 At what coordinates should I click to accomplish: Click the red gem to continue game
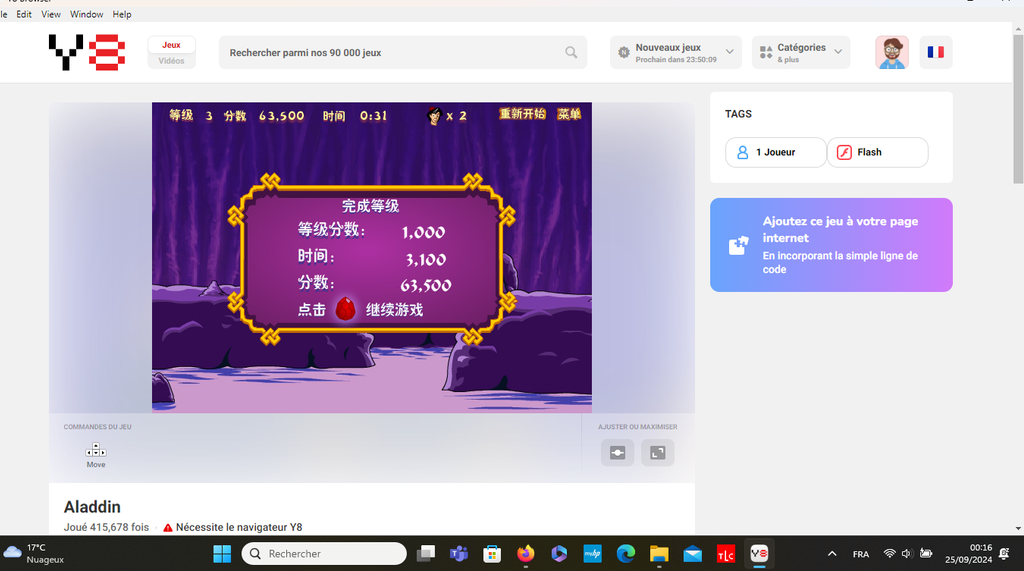345,309
